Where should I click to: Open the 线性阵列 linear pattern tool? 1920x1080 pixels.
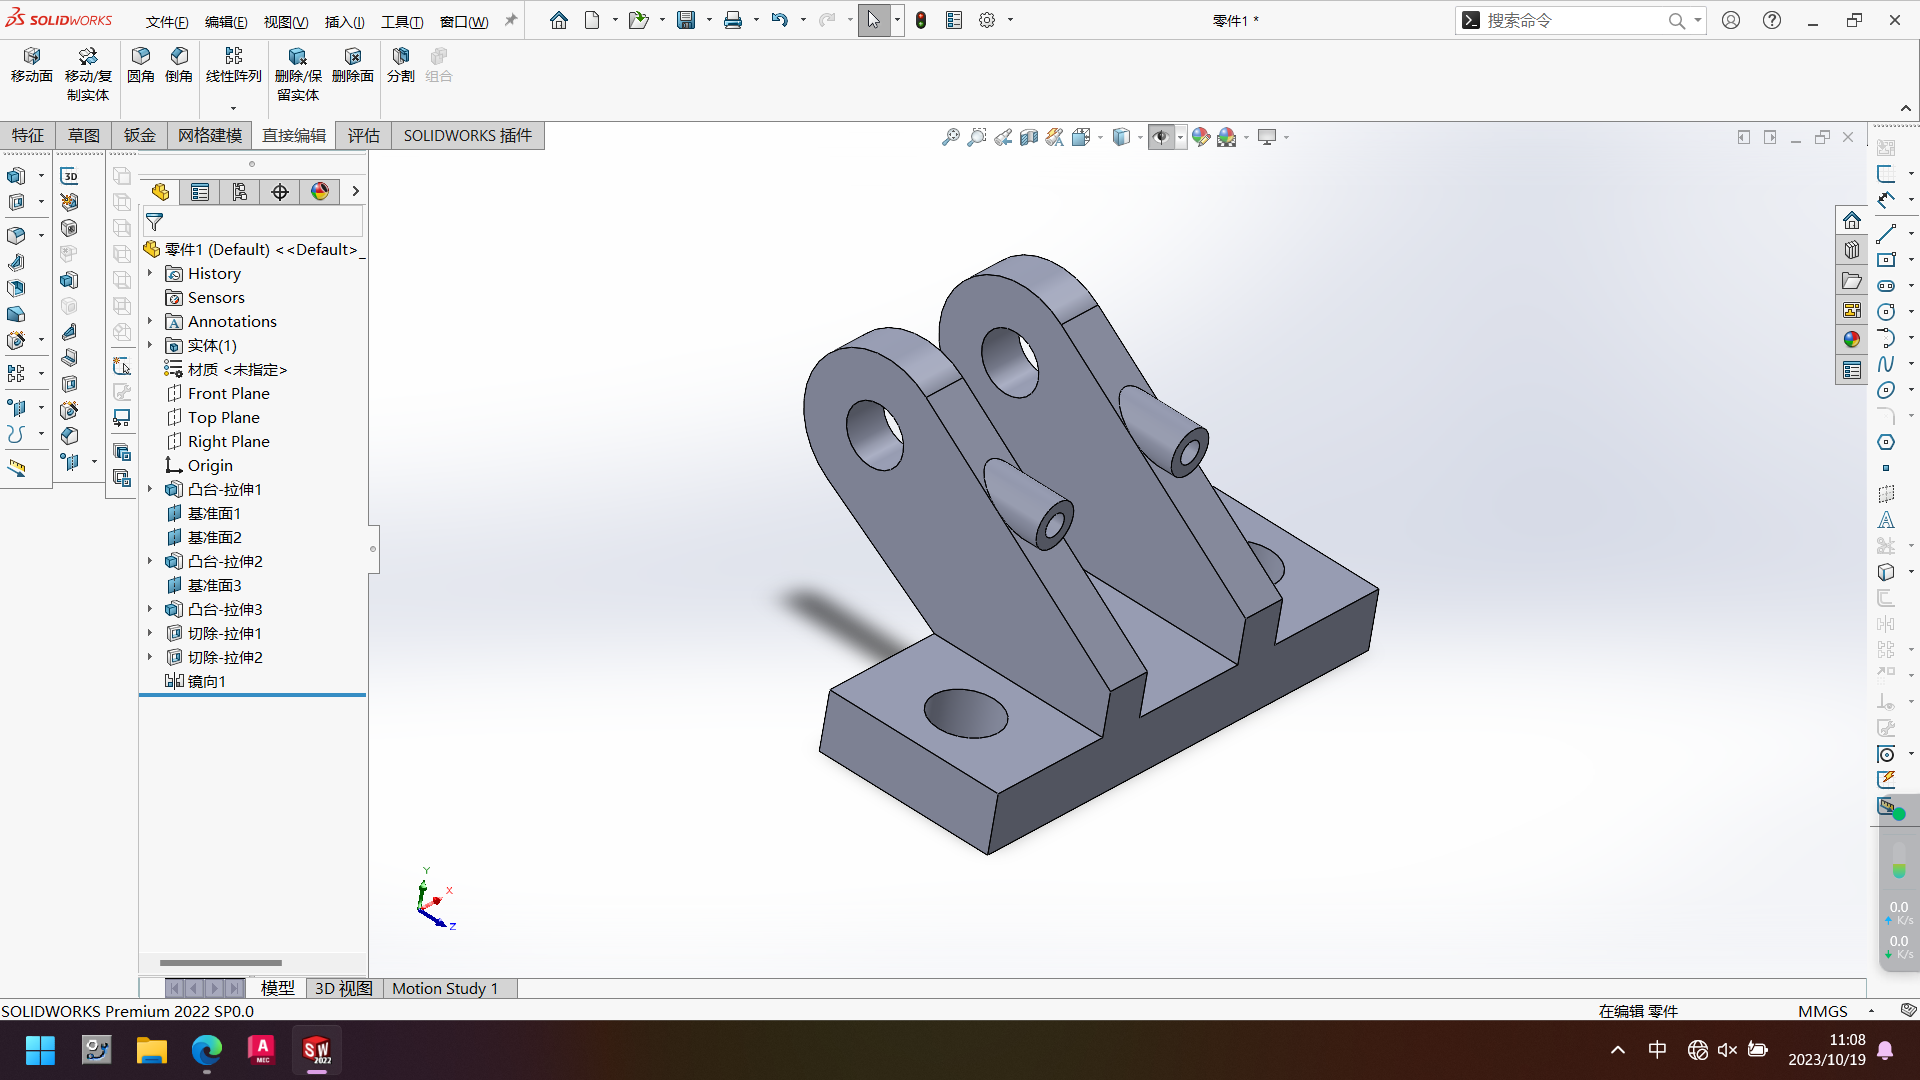click(233, 65)
